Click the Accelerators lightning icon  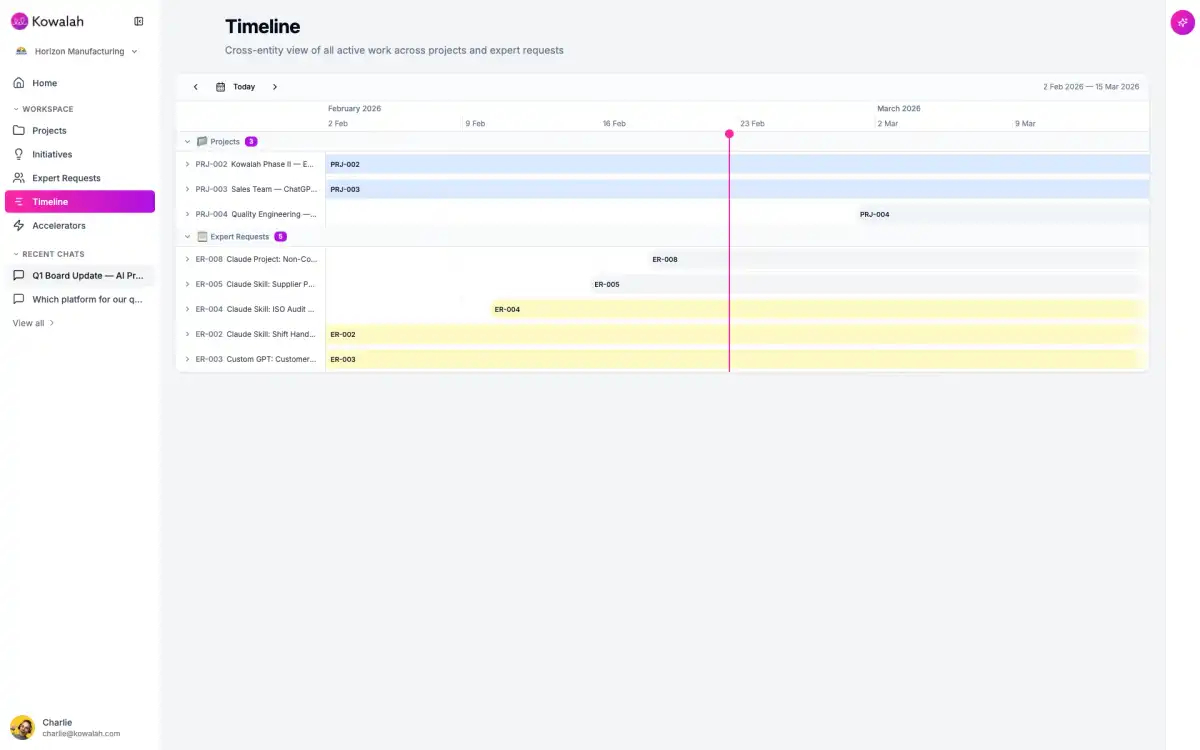point(19,226)
